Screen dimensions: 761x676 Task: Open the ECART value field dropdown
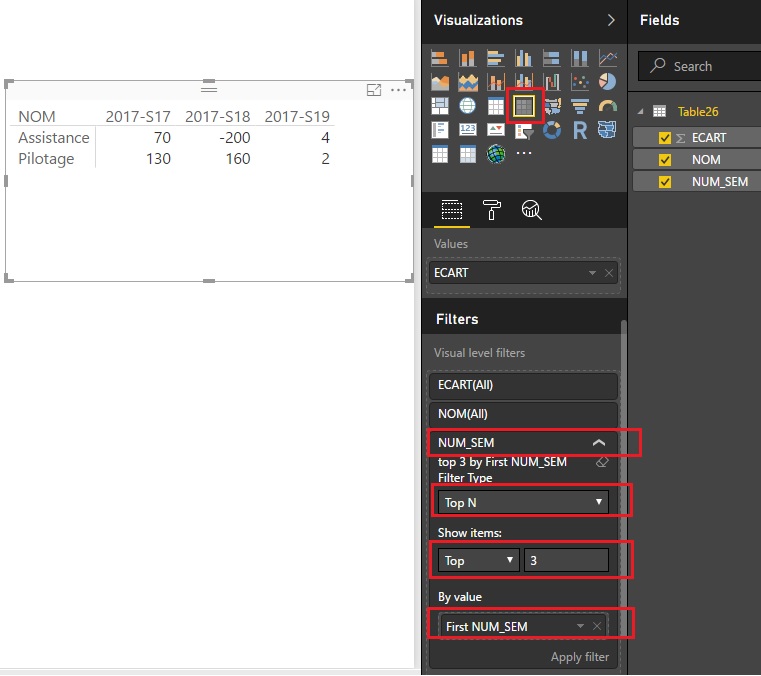pyautogui.click(x=592, y=273)
